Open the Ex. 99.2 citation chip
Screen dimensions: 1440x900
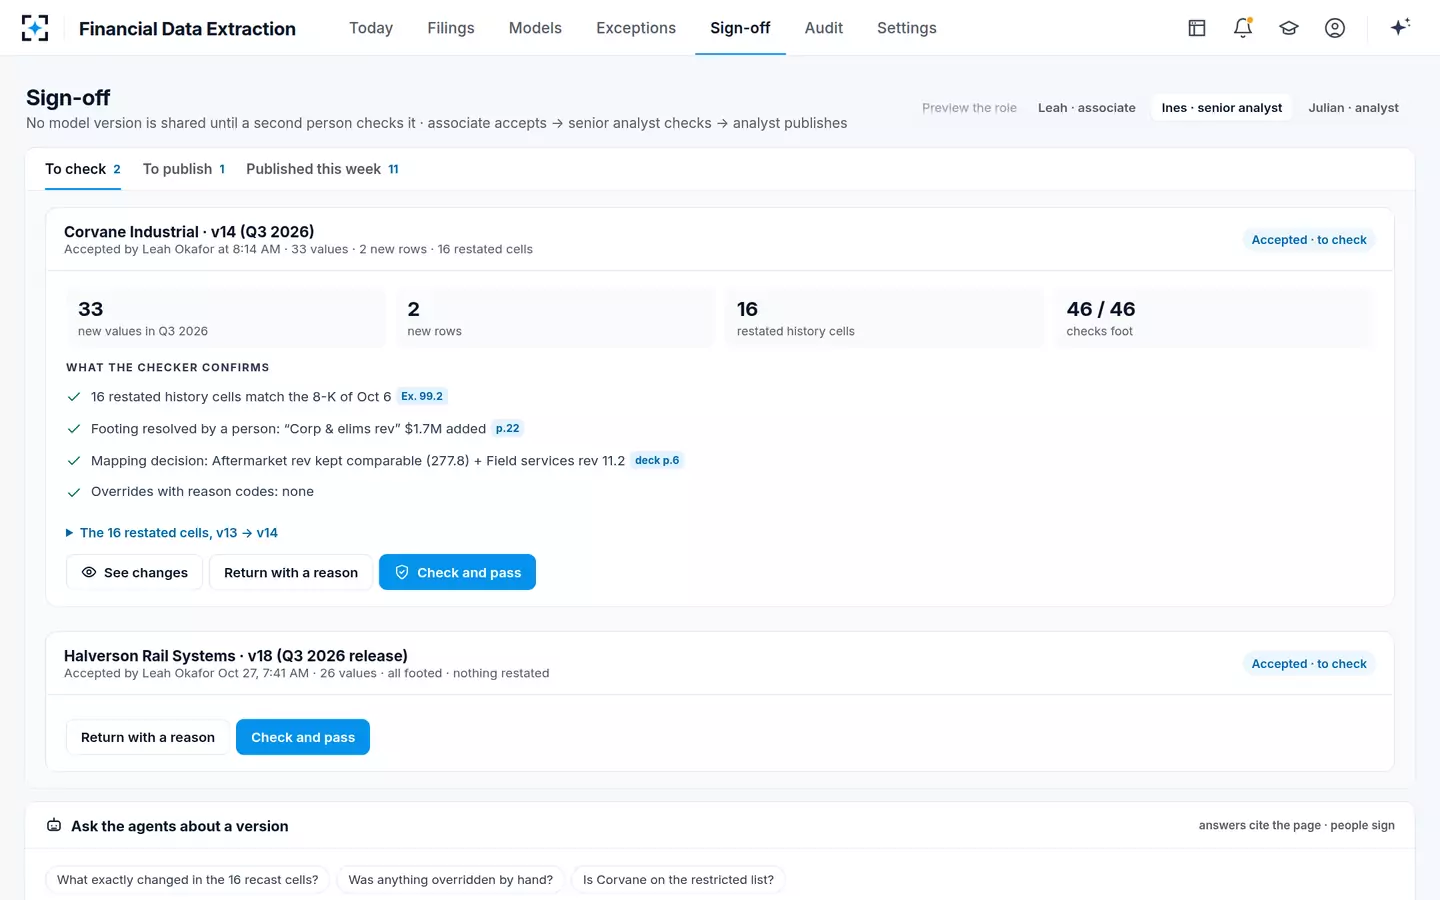click(422, 396)
